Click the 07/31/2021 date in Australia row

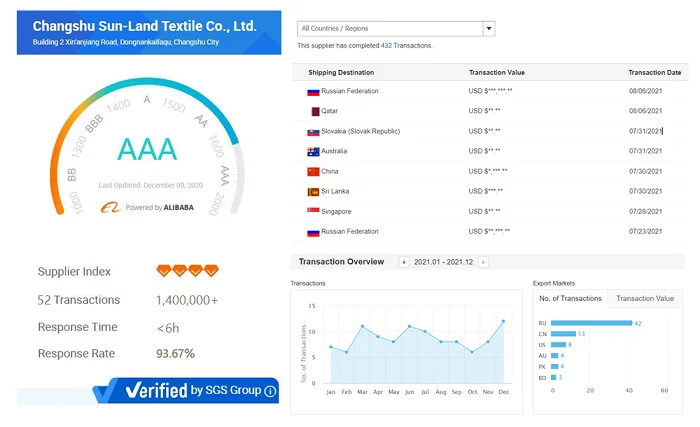645,151
